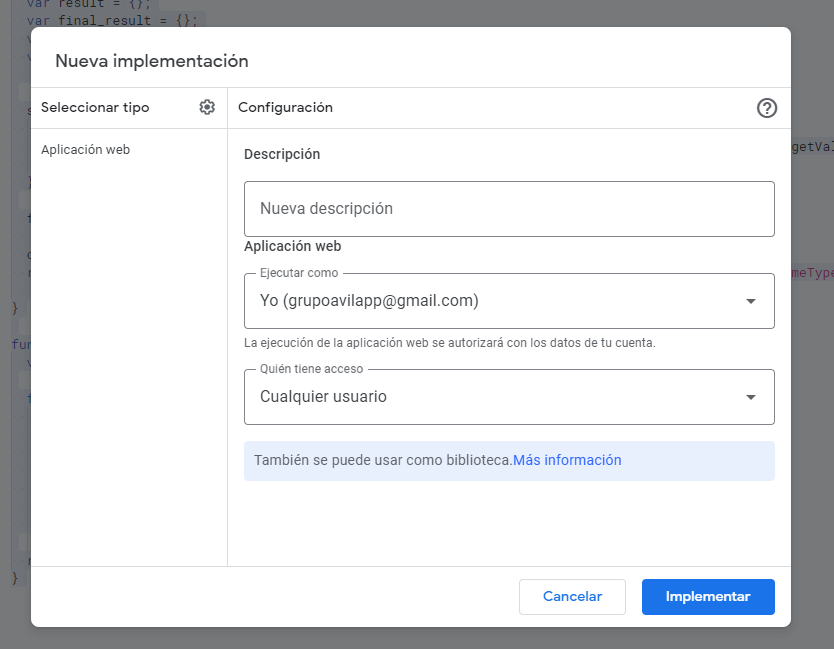
Task: Click the Yo (grupoavilapp@gmail.com) selected value
Action: pos(369,301)
